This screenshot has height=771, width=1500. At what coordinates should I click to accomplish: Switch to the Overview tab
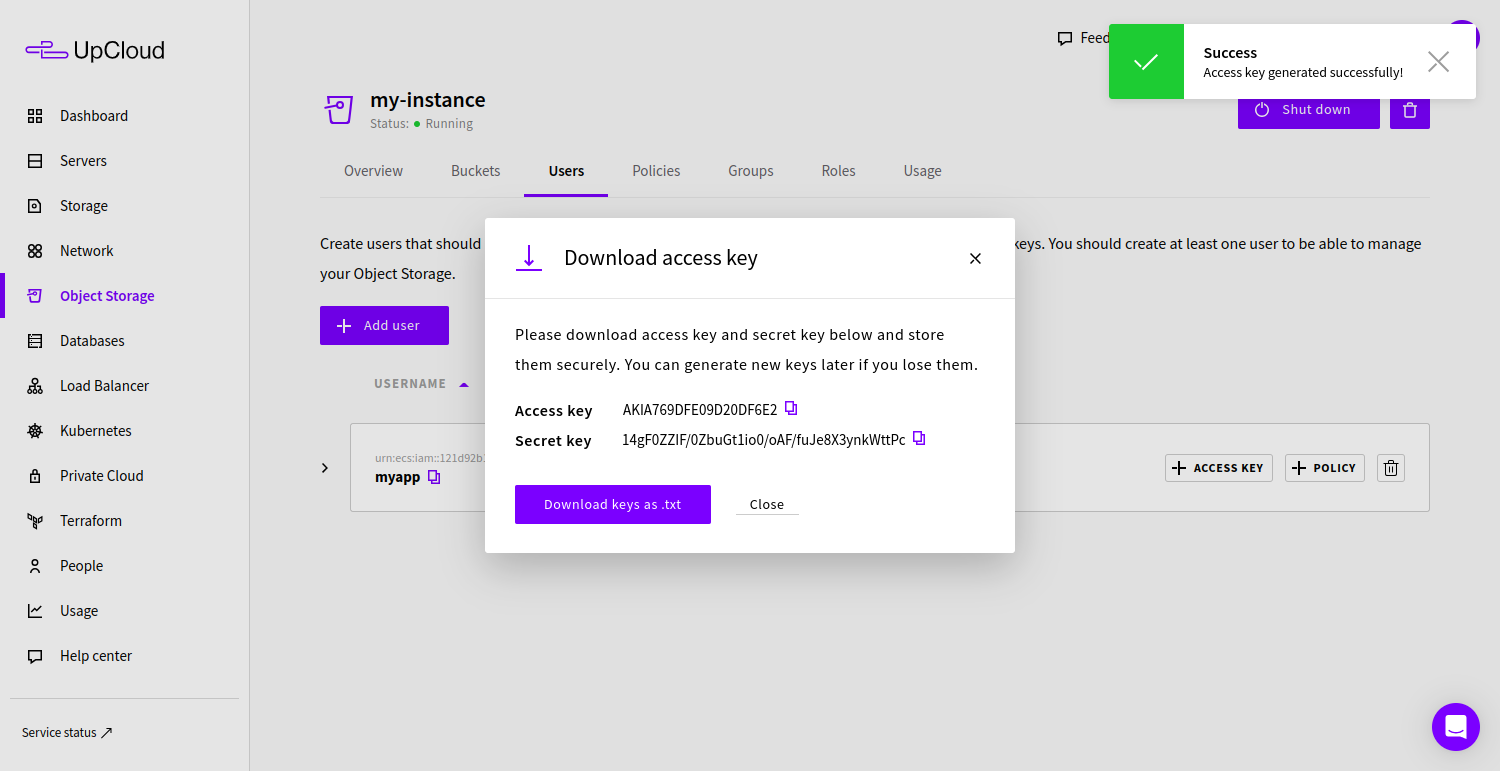[x=373, y=171]
